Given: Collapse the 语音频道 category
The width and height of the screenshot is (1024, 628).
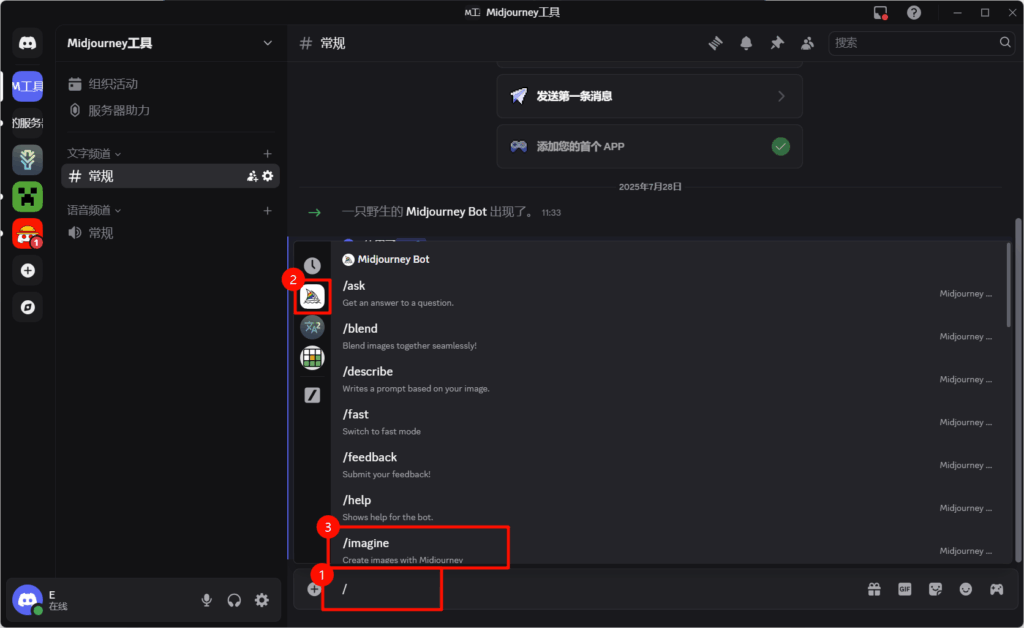Looking at the screenshot, I should (93, 210).
